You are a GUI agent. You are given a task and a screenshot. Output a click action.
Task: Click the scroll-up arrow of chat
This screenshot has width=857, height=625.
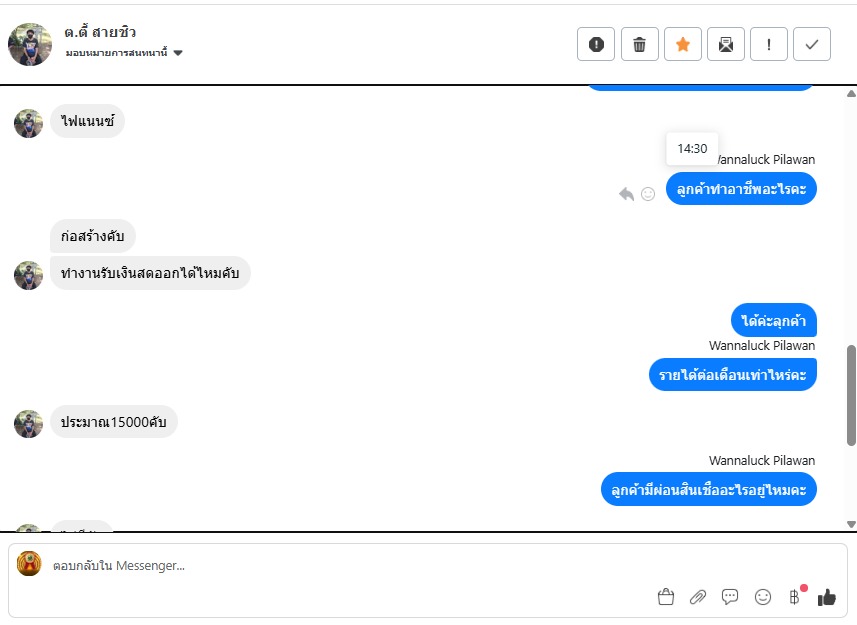tap(851, 93)
